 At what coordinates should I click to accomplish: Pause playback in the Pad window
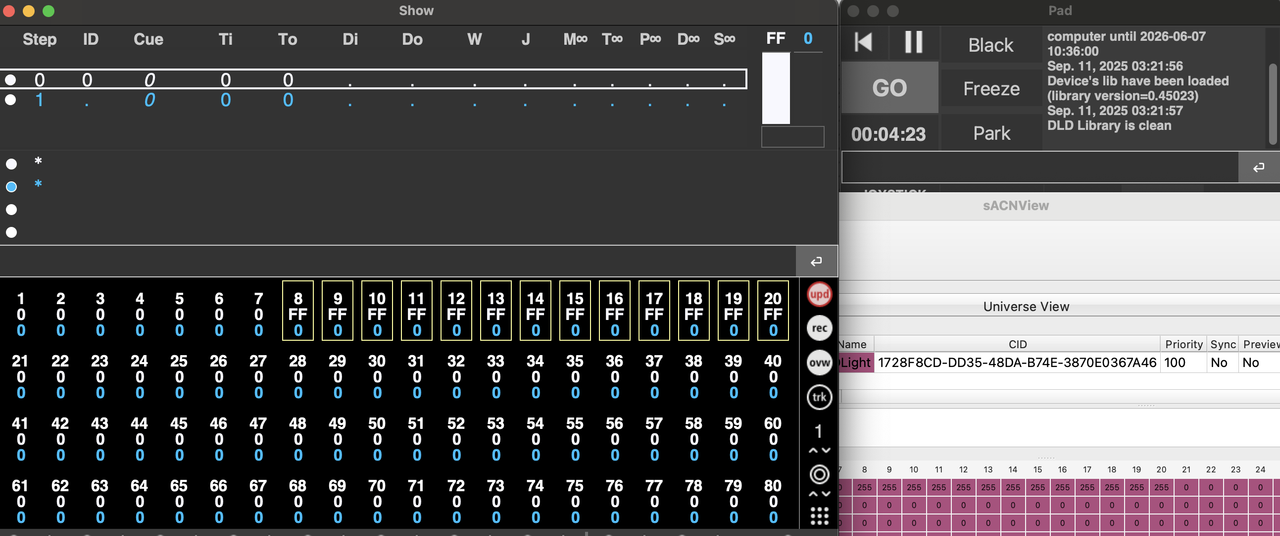914,42
